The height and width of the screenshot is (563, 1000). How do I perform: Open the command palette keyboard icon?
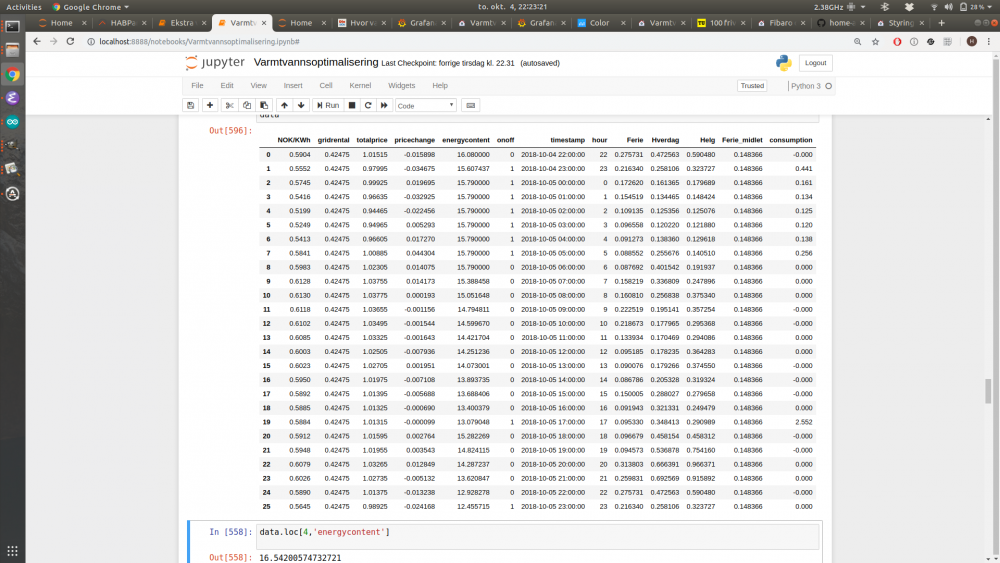point(471,105)
